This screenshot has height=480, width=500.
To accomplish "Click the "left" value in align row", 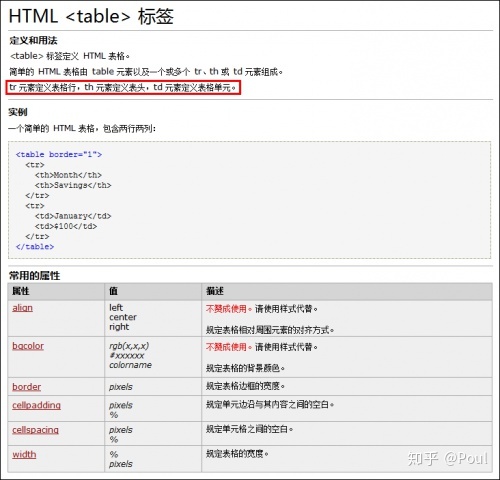I will click(116, 307).
